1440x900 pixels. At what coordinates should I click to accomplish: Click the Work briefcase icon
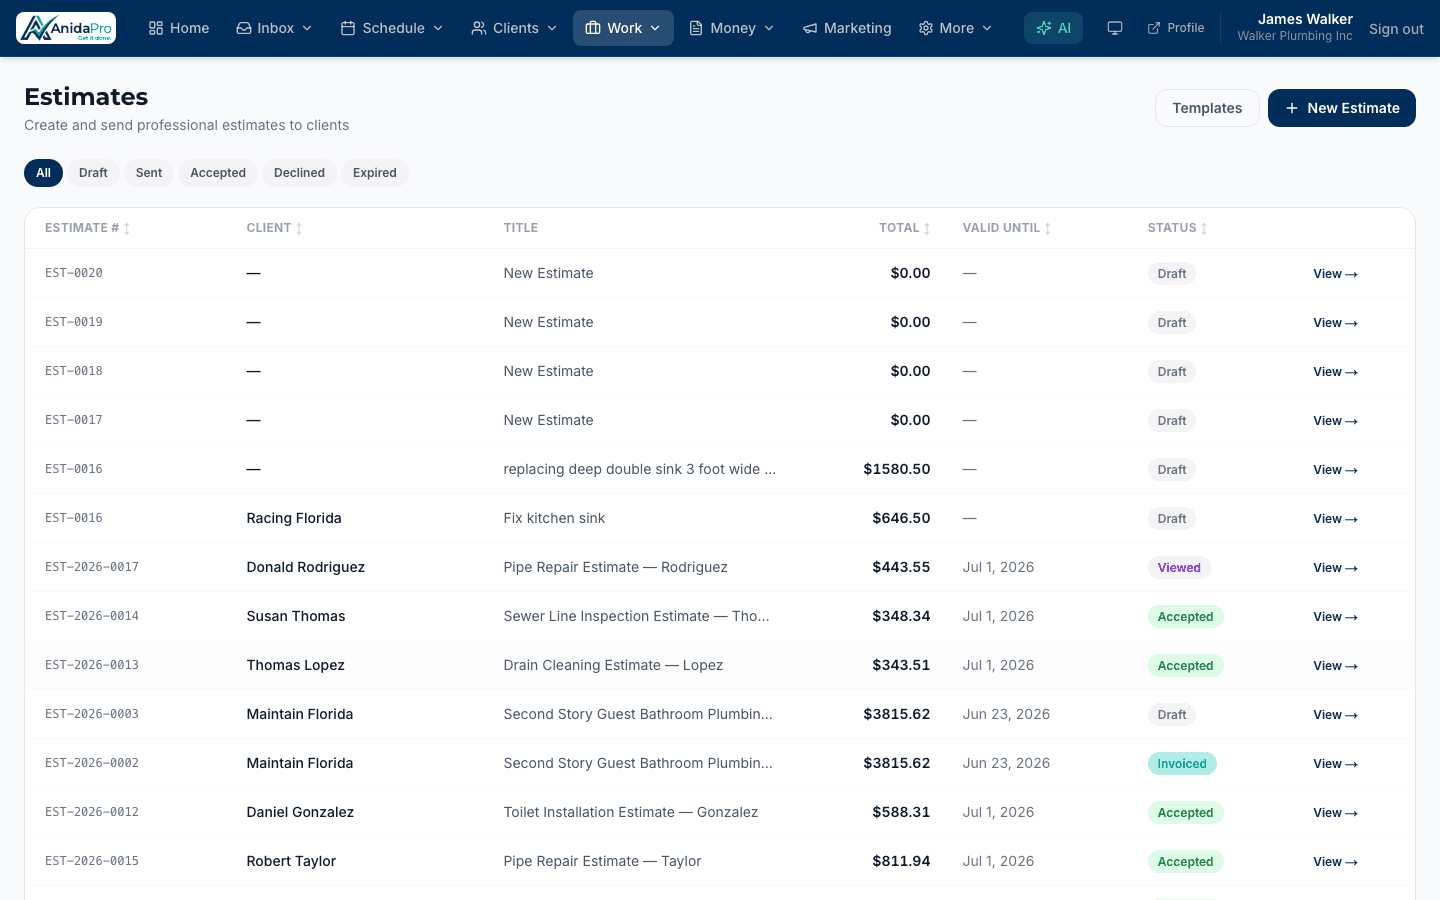point(593,28)
